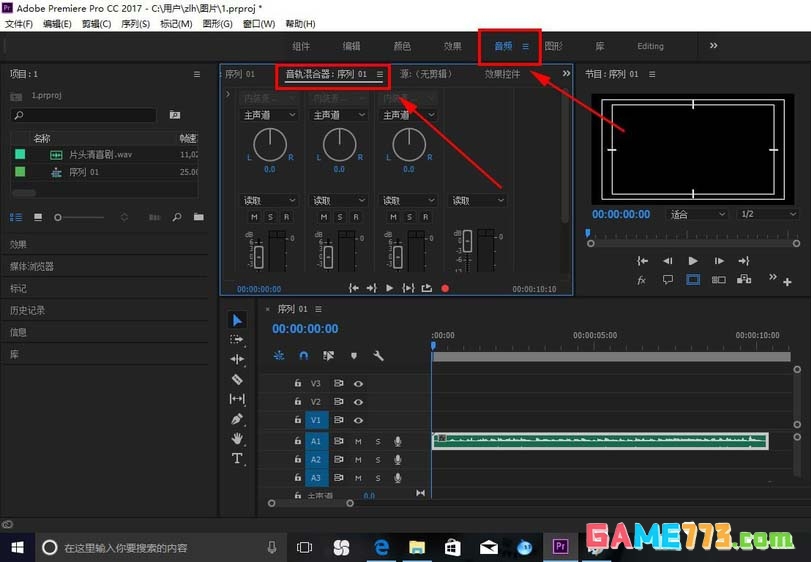Screen dimensions: 811x562
Task: Click the green audio clip on A1
Action: tap(600, 441)
